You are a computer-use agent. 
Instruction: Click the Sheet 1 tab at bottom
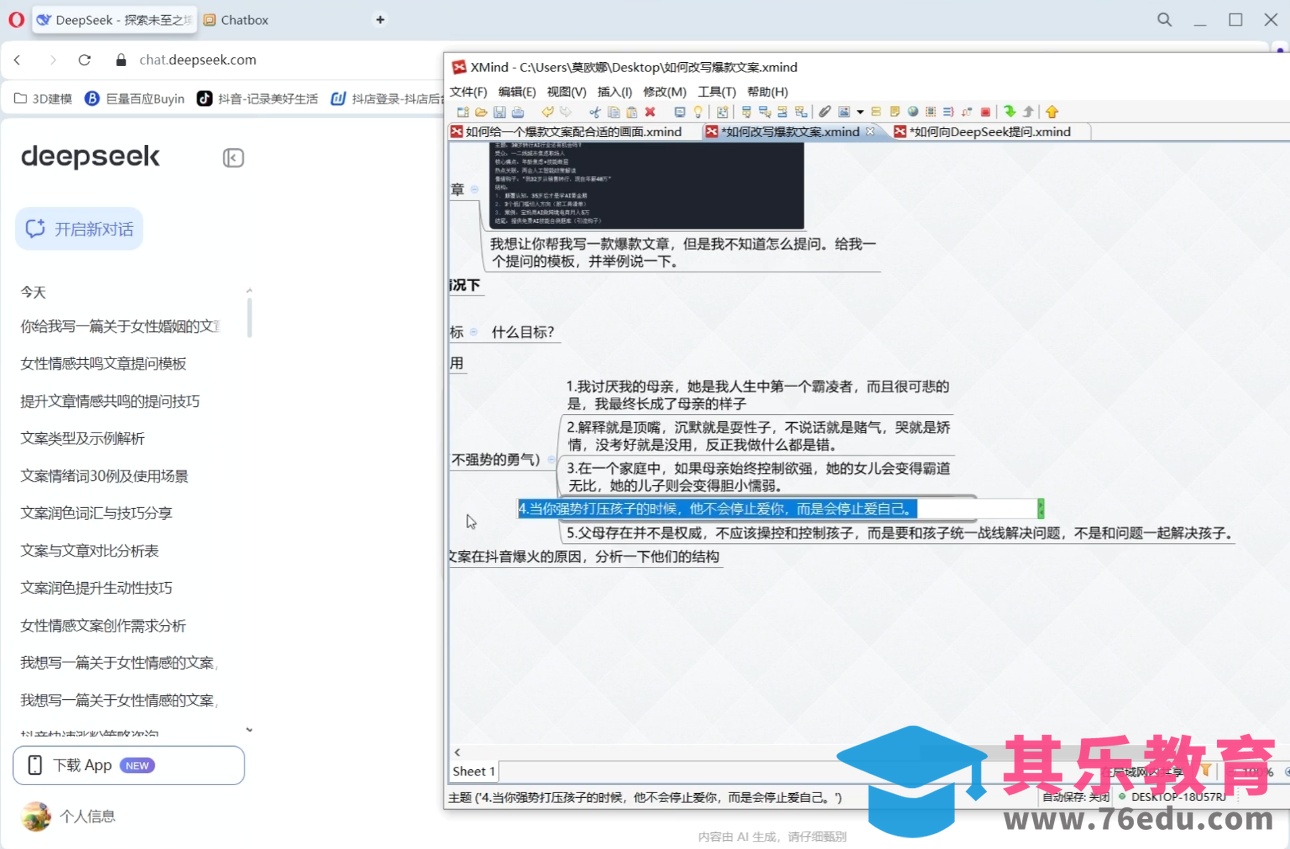click(473, 771)
